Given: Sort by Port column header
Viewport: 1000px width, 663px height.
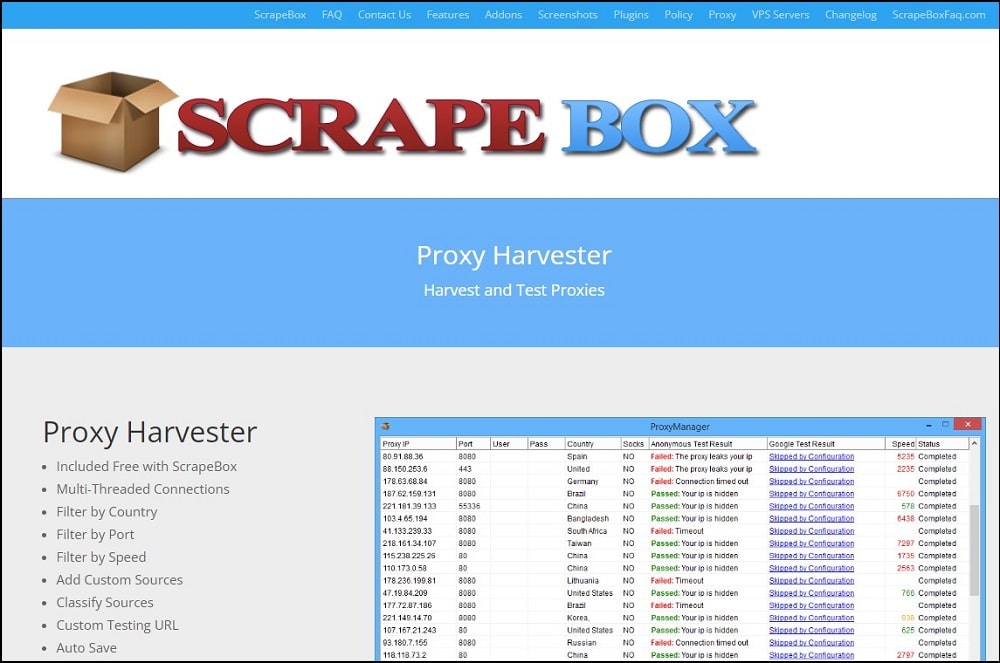Looking at the screenshot, I should (x=473, y=444).
